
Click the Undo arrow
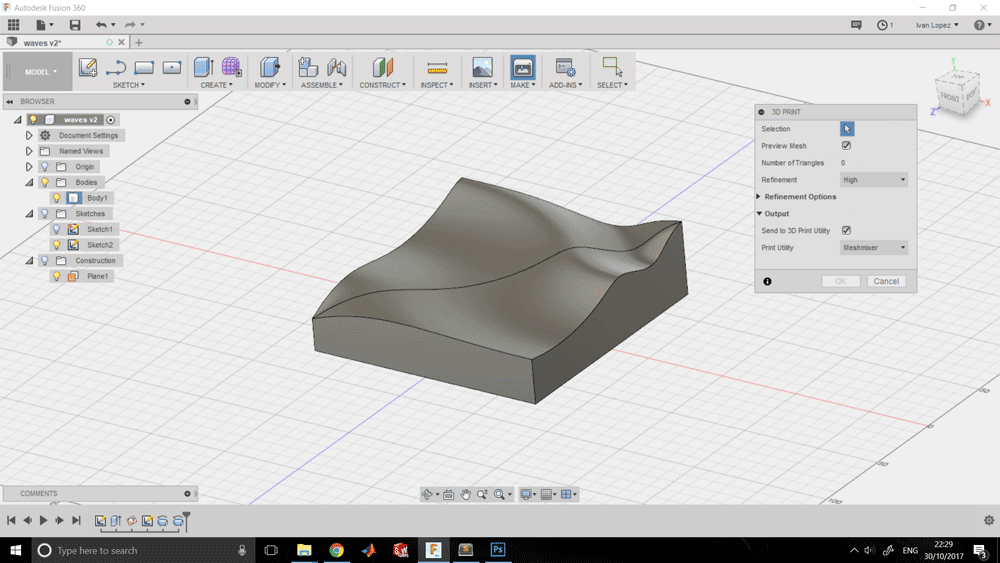pos(101,25)
